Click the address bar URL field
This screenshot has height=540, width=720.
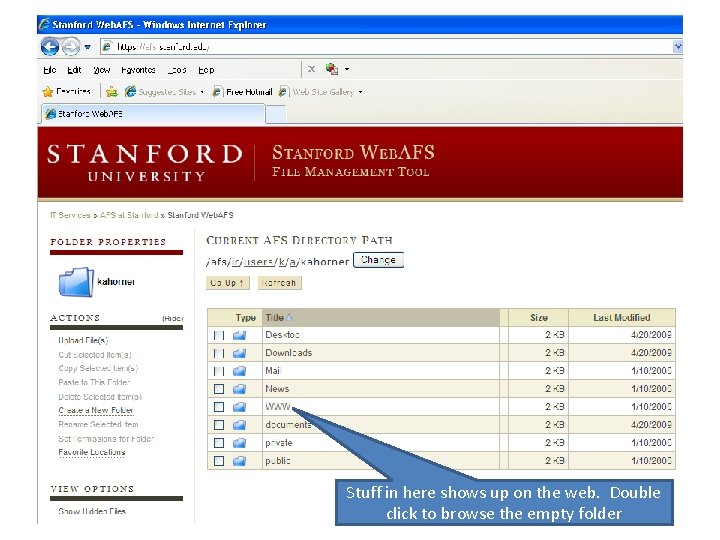[x=387, y=46]
